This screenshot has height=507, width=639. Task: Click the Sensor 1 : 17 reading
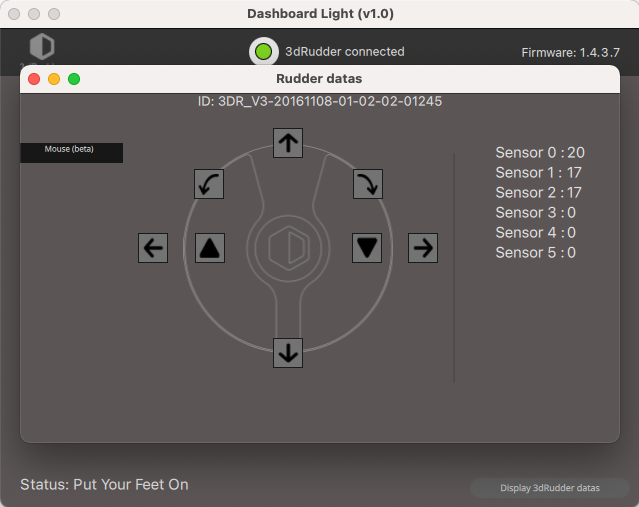click(x=538, y=173)
